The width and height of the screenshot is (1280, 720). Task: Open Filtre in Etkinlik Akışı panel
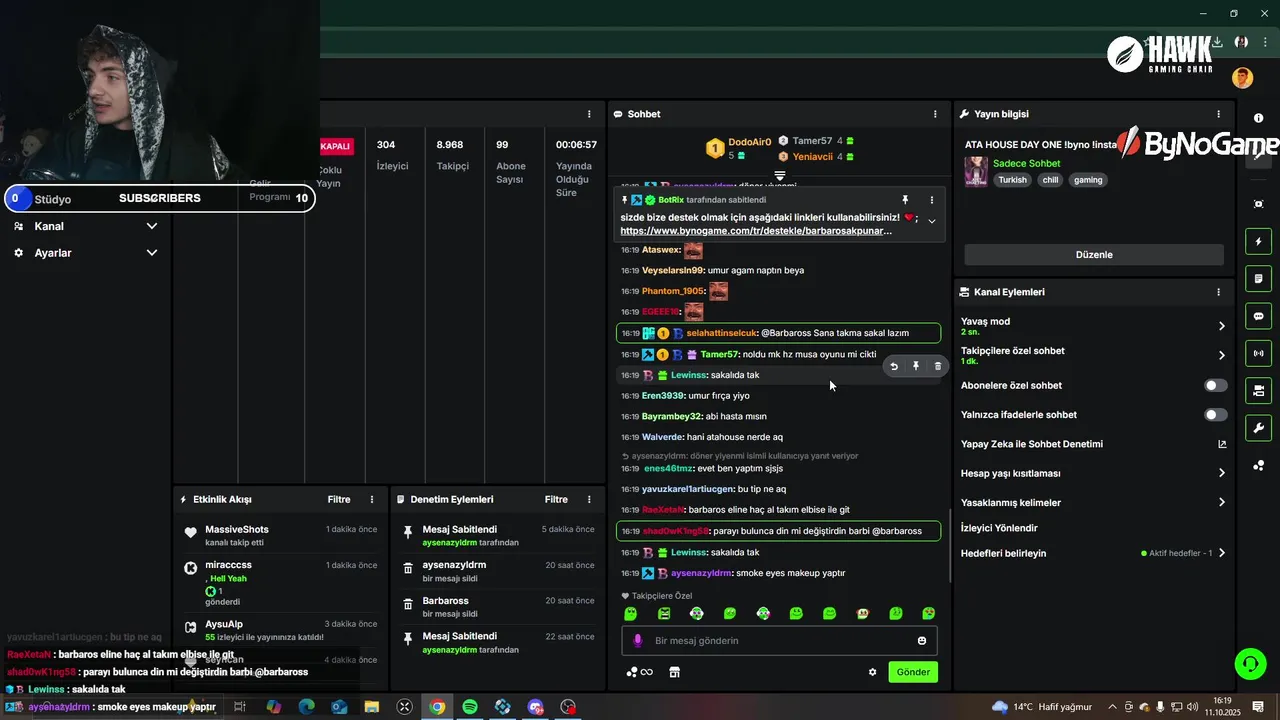click(x=339, y=499)
